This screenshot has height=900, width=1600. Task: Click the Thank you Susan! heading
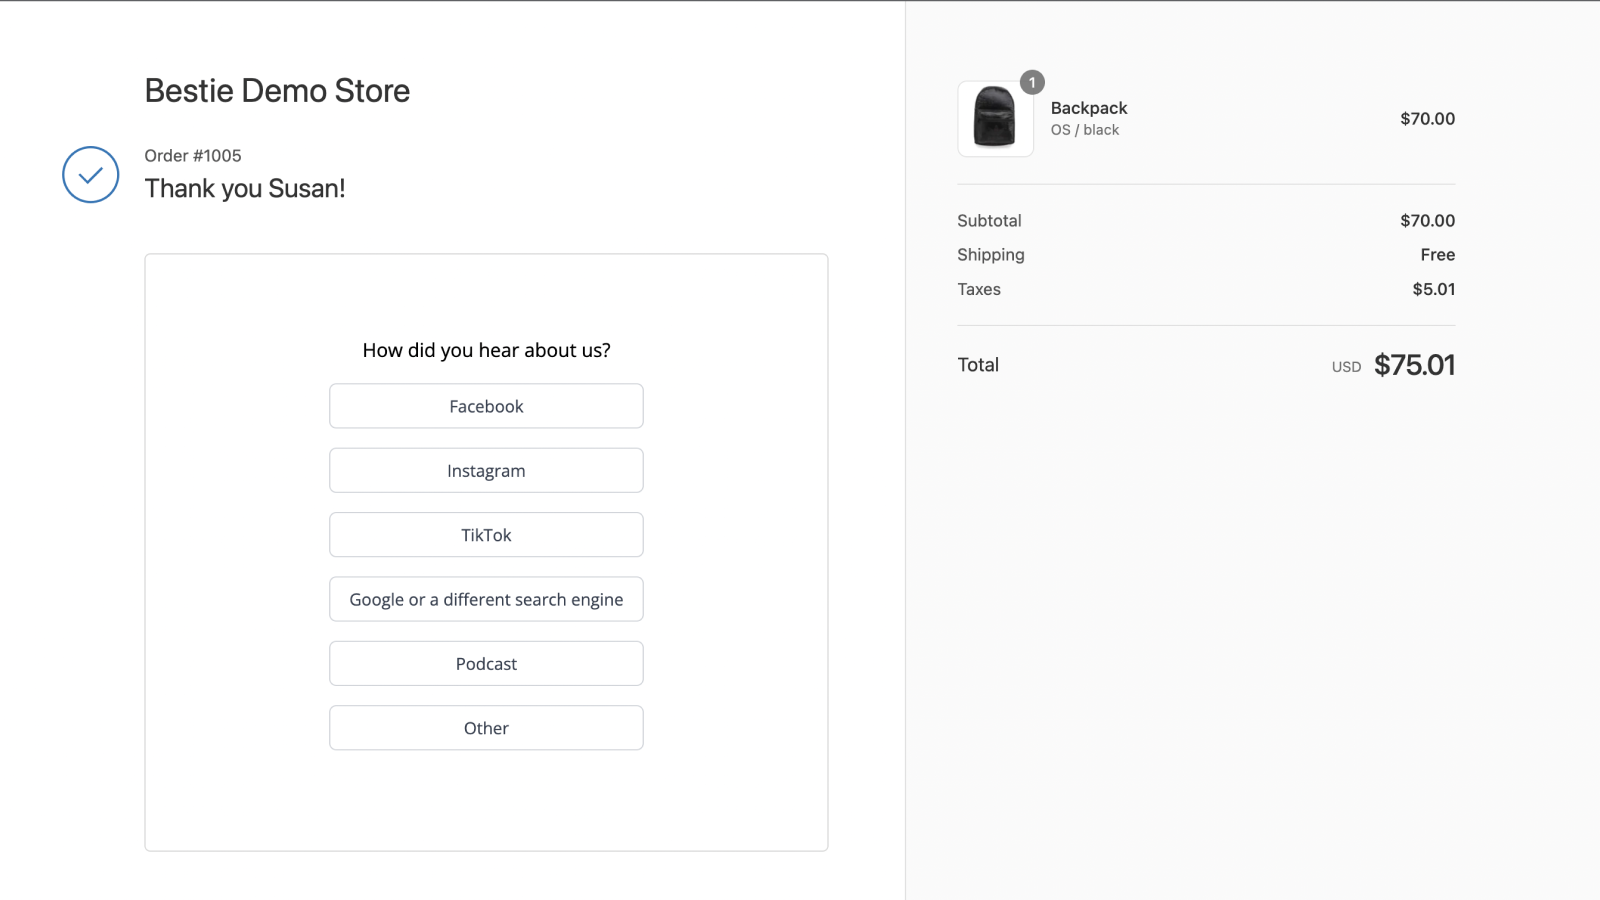pos(245,189)
